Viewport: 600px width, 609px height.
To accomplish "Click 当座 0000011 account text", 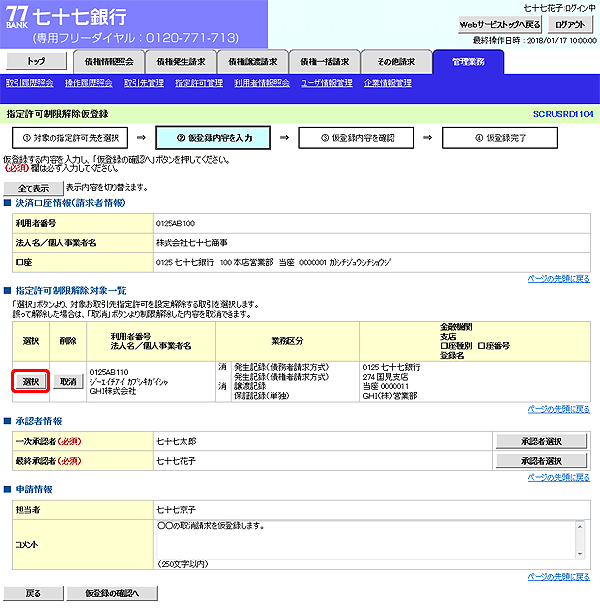I will 385,386.
